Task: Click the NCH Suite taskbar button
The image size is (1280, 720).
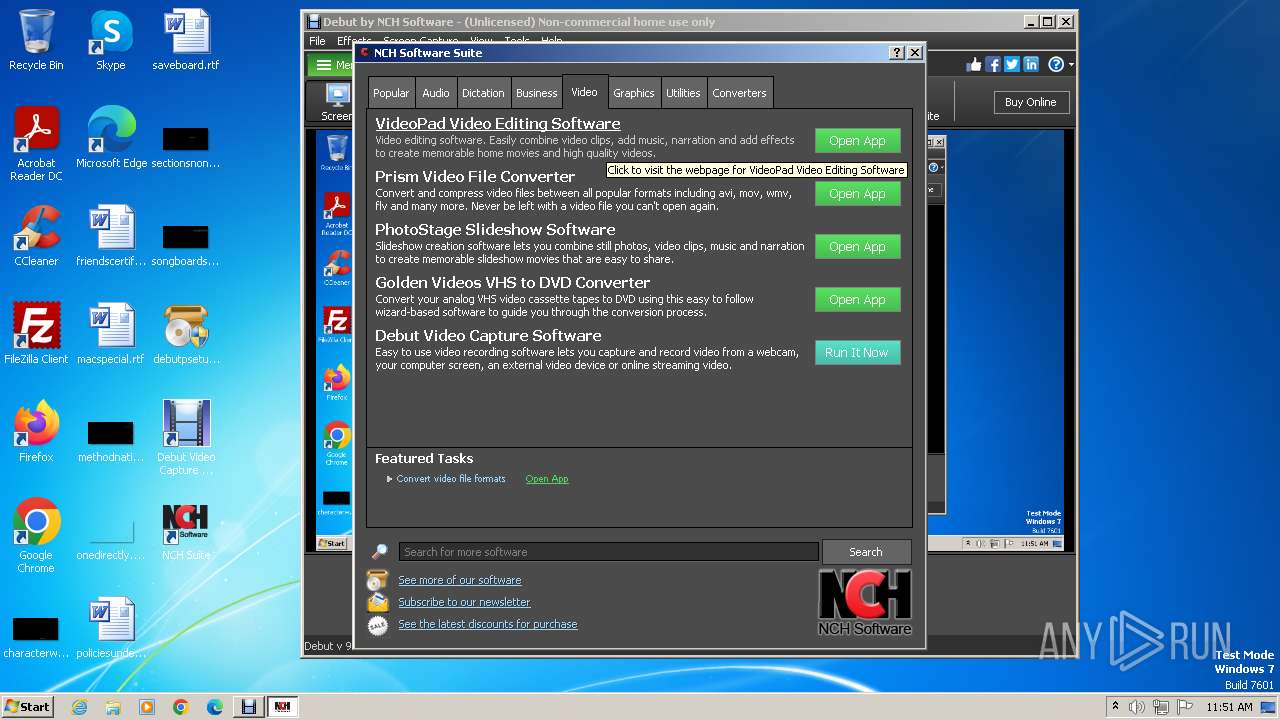Action: coord(282,707)
